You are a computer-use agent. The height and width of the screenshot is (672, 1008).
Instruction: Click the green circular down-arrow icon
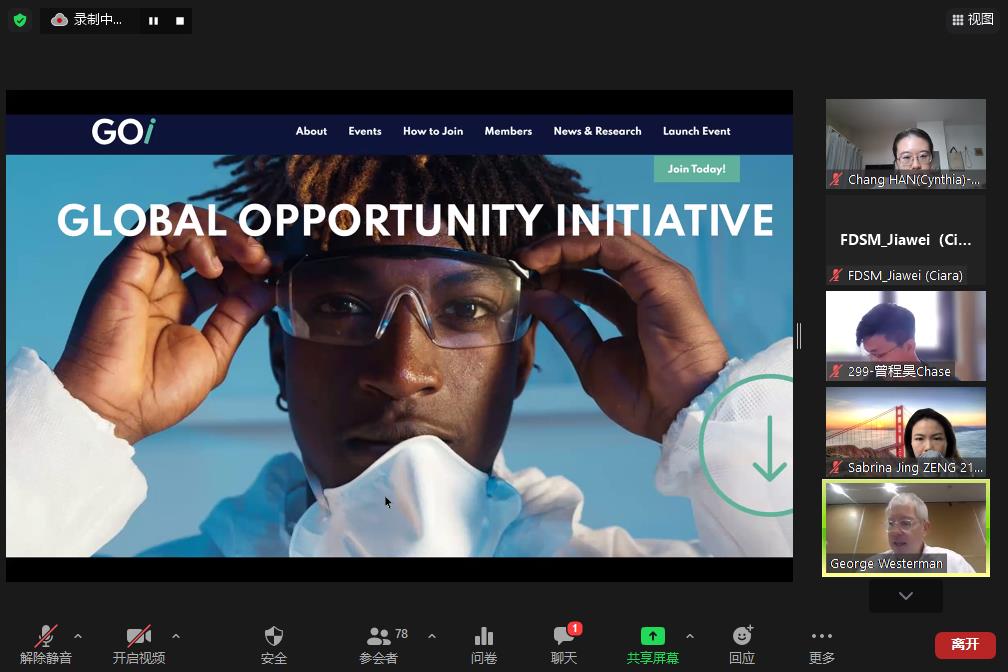point(746,445)
